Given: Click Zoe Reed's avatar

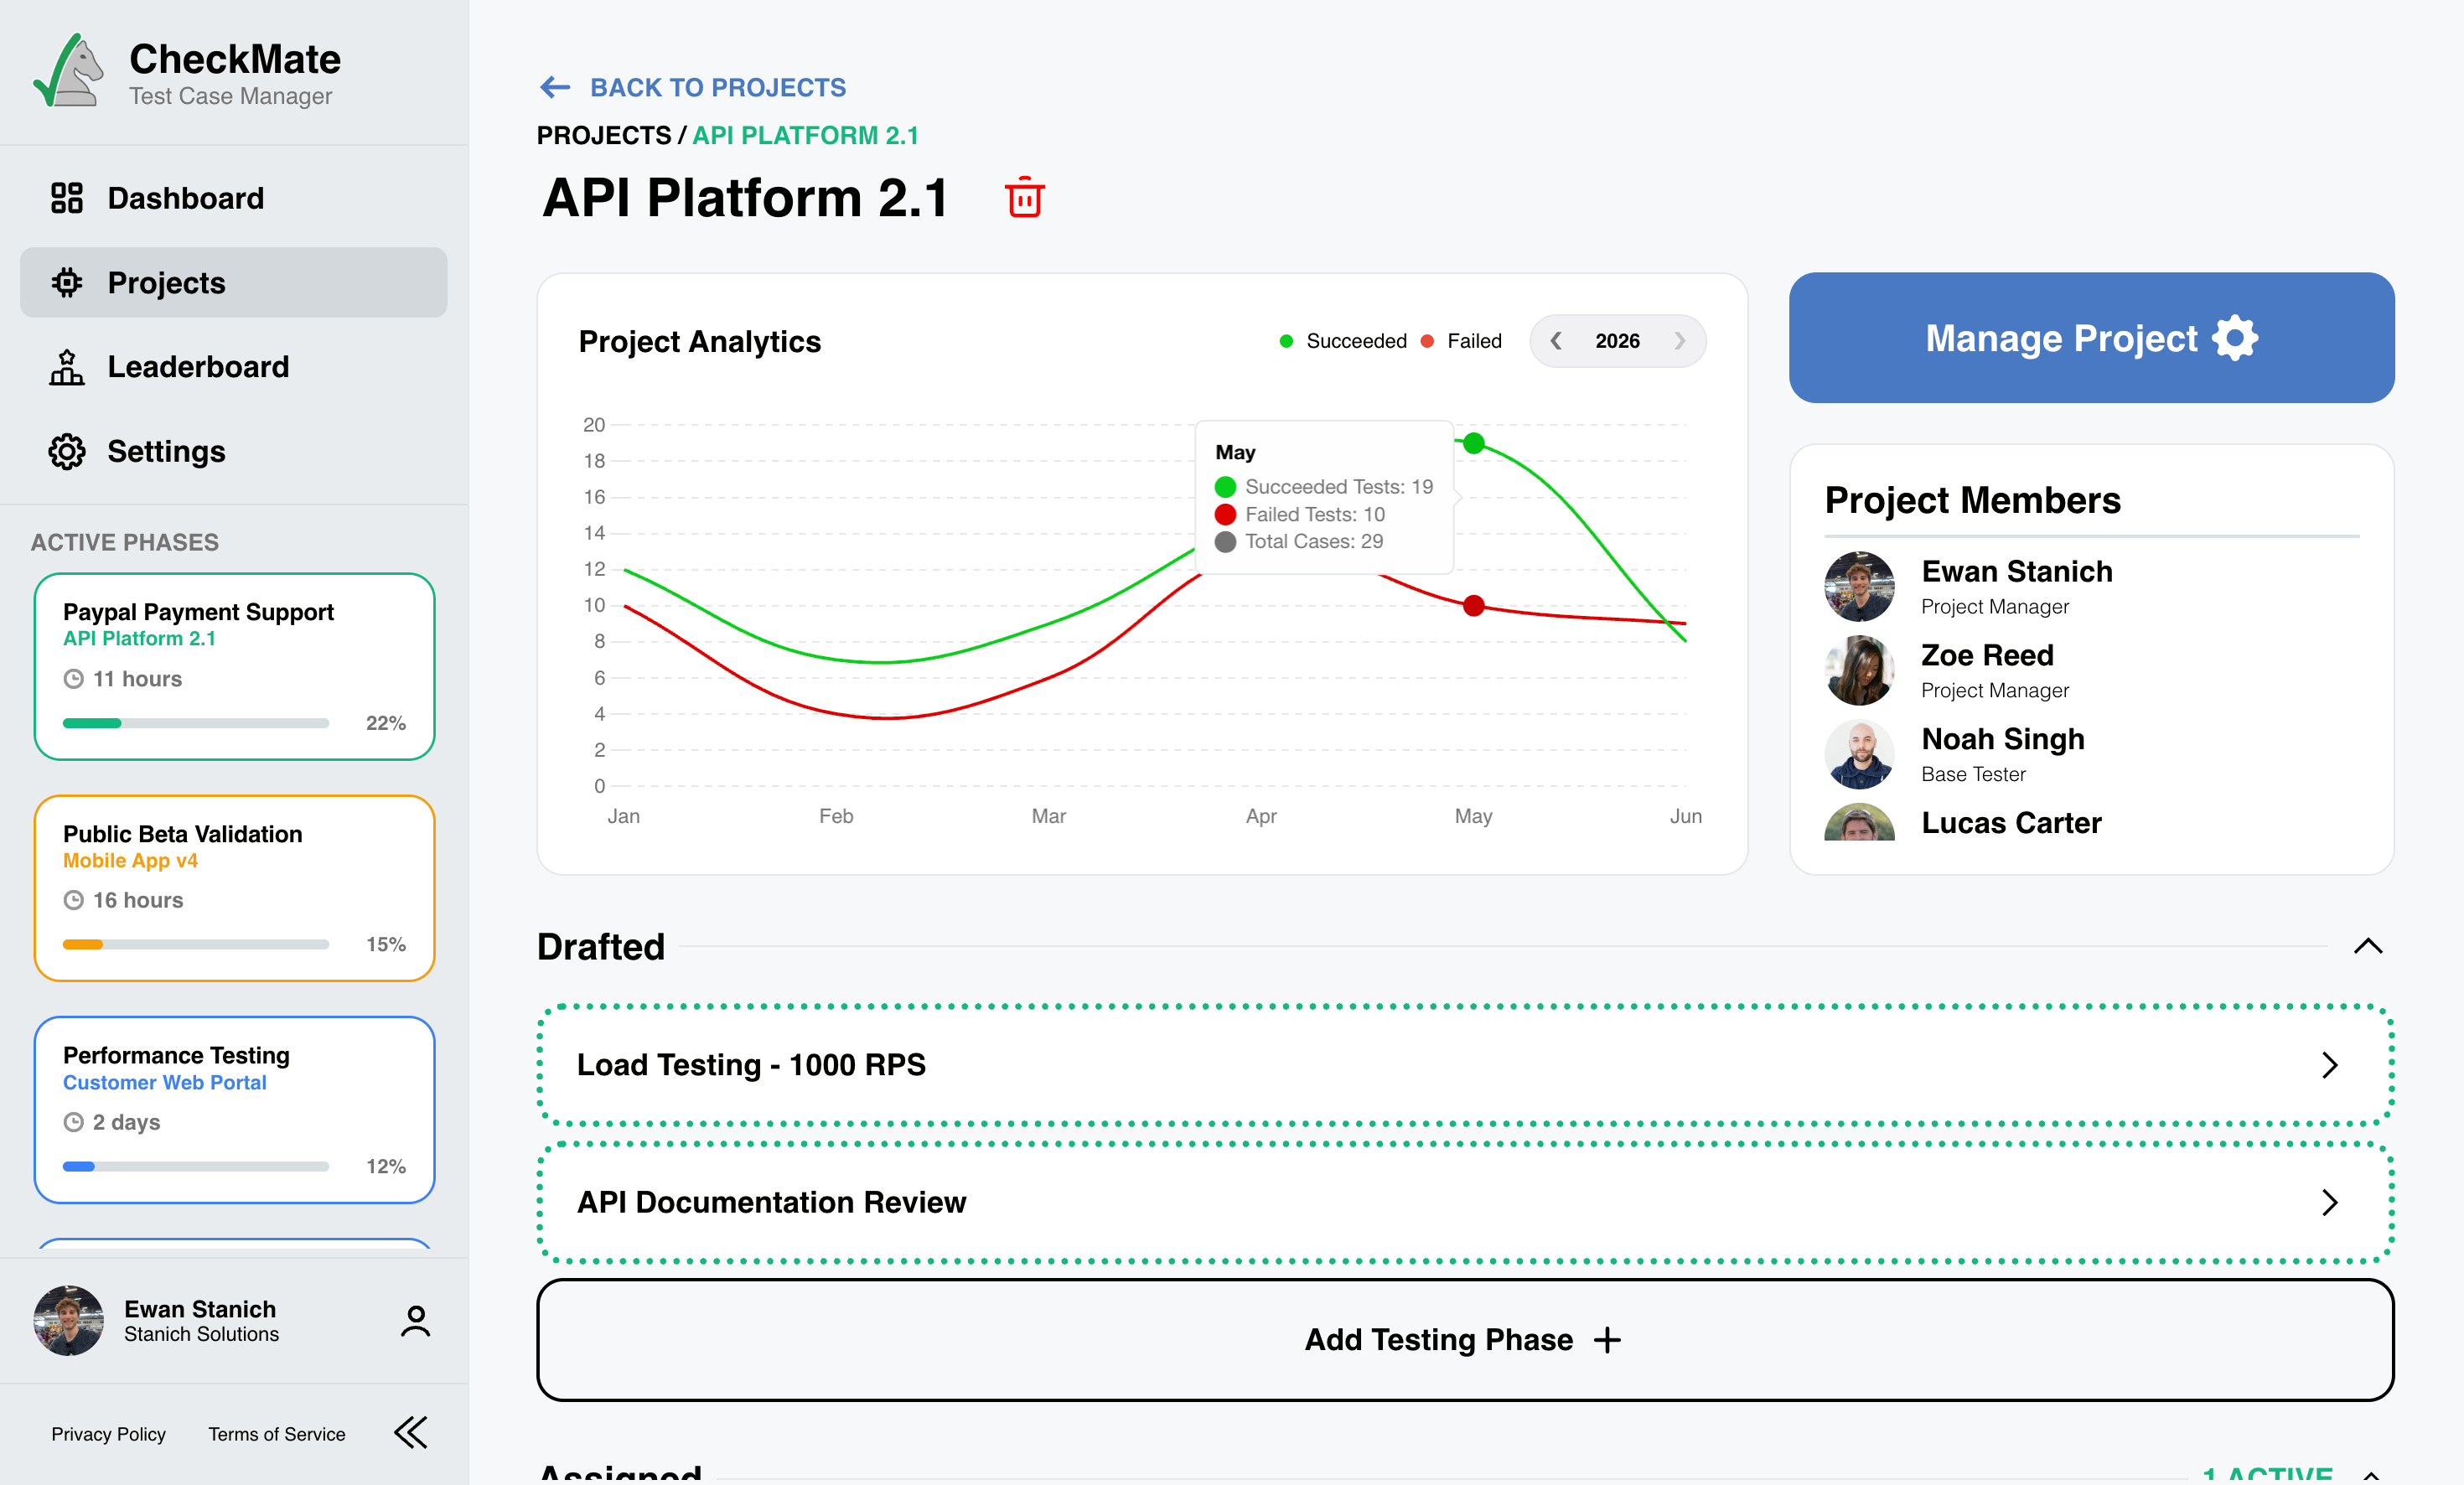Looking at the screenshot, I should (1859, 671).
